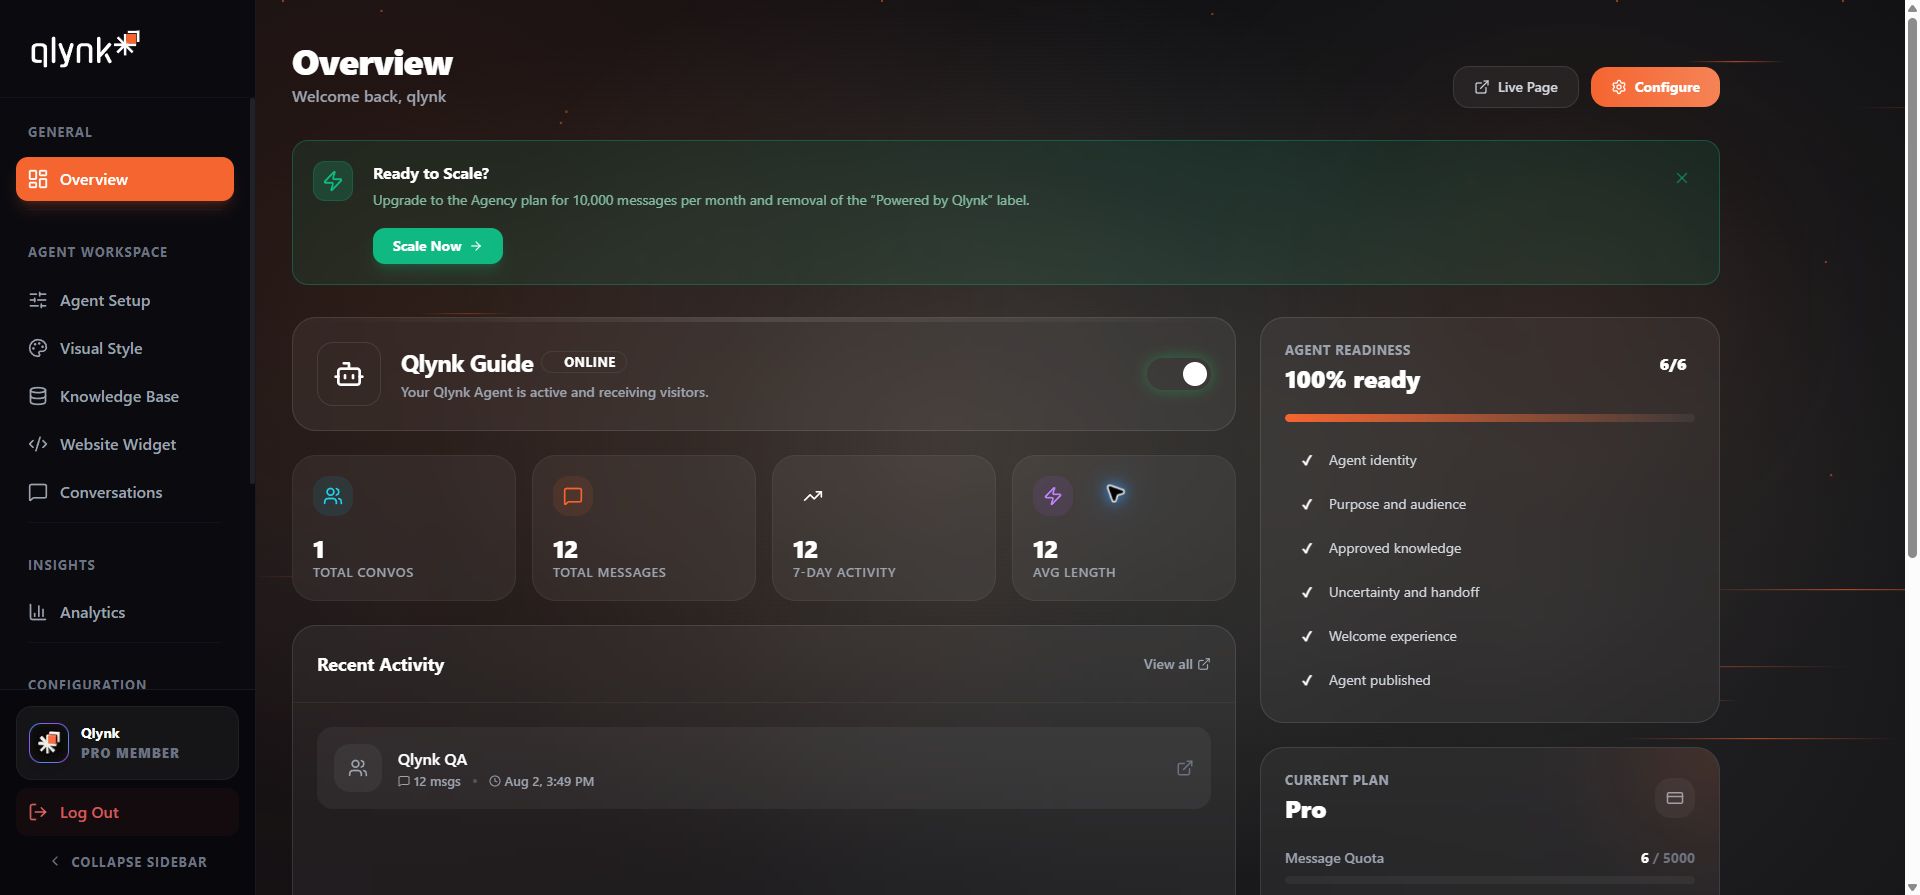This screenshot has height=895, width=1920.
Task: Click the Overview grid icon in sidebar
Action: tap(38, 179)
